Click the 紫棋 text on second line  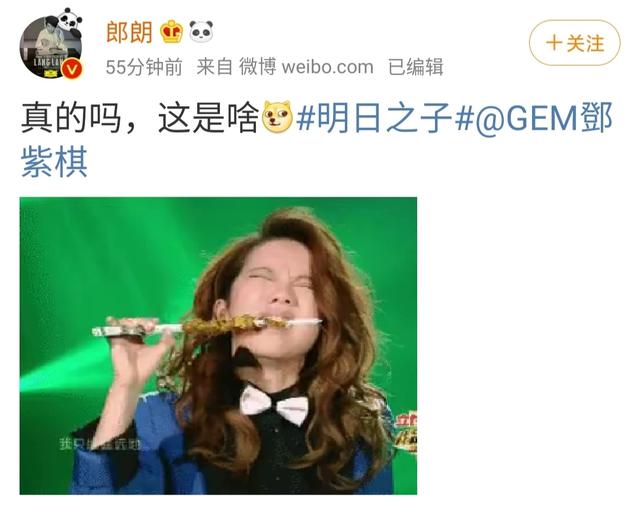click(54, 162)
